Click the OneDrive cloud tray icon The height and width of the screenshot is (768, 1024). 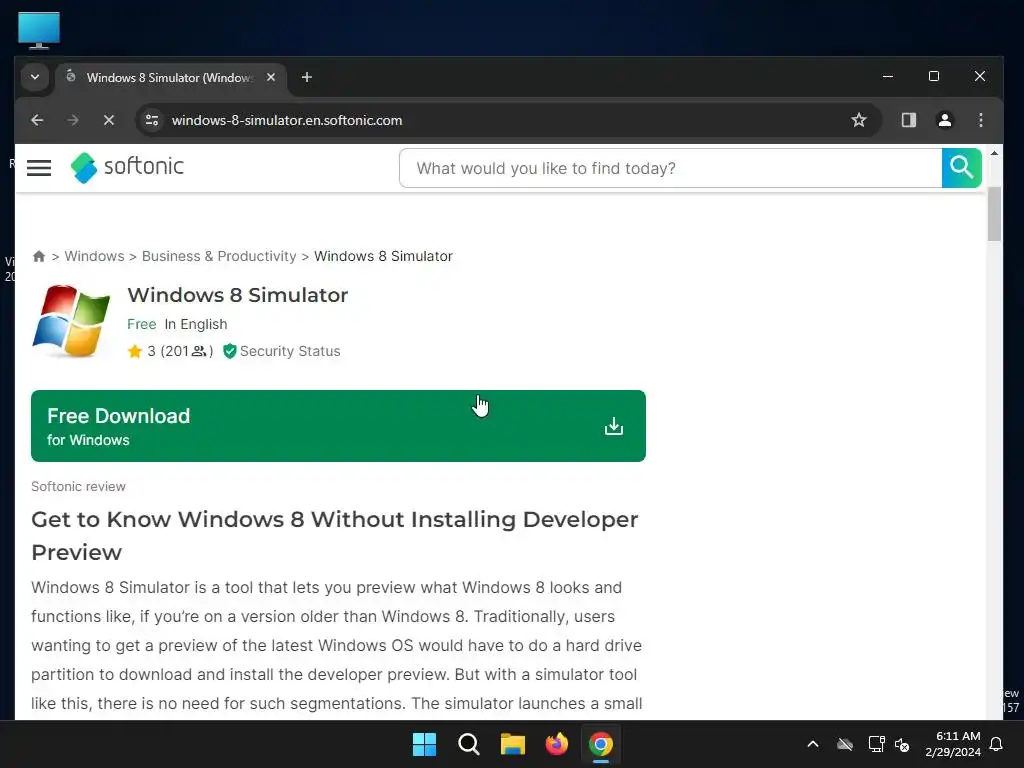coord(844,744)
